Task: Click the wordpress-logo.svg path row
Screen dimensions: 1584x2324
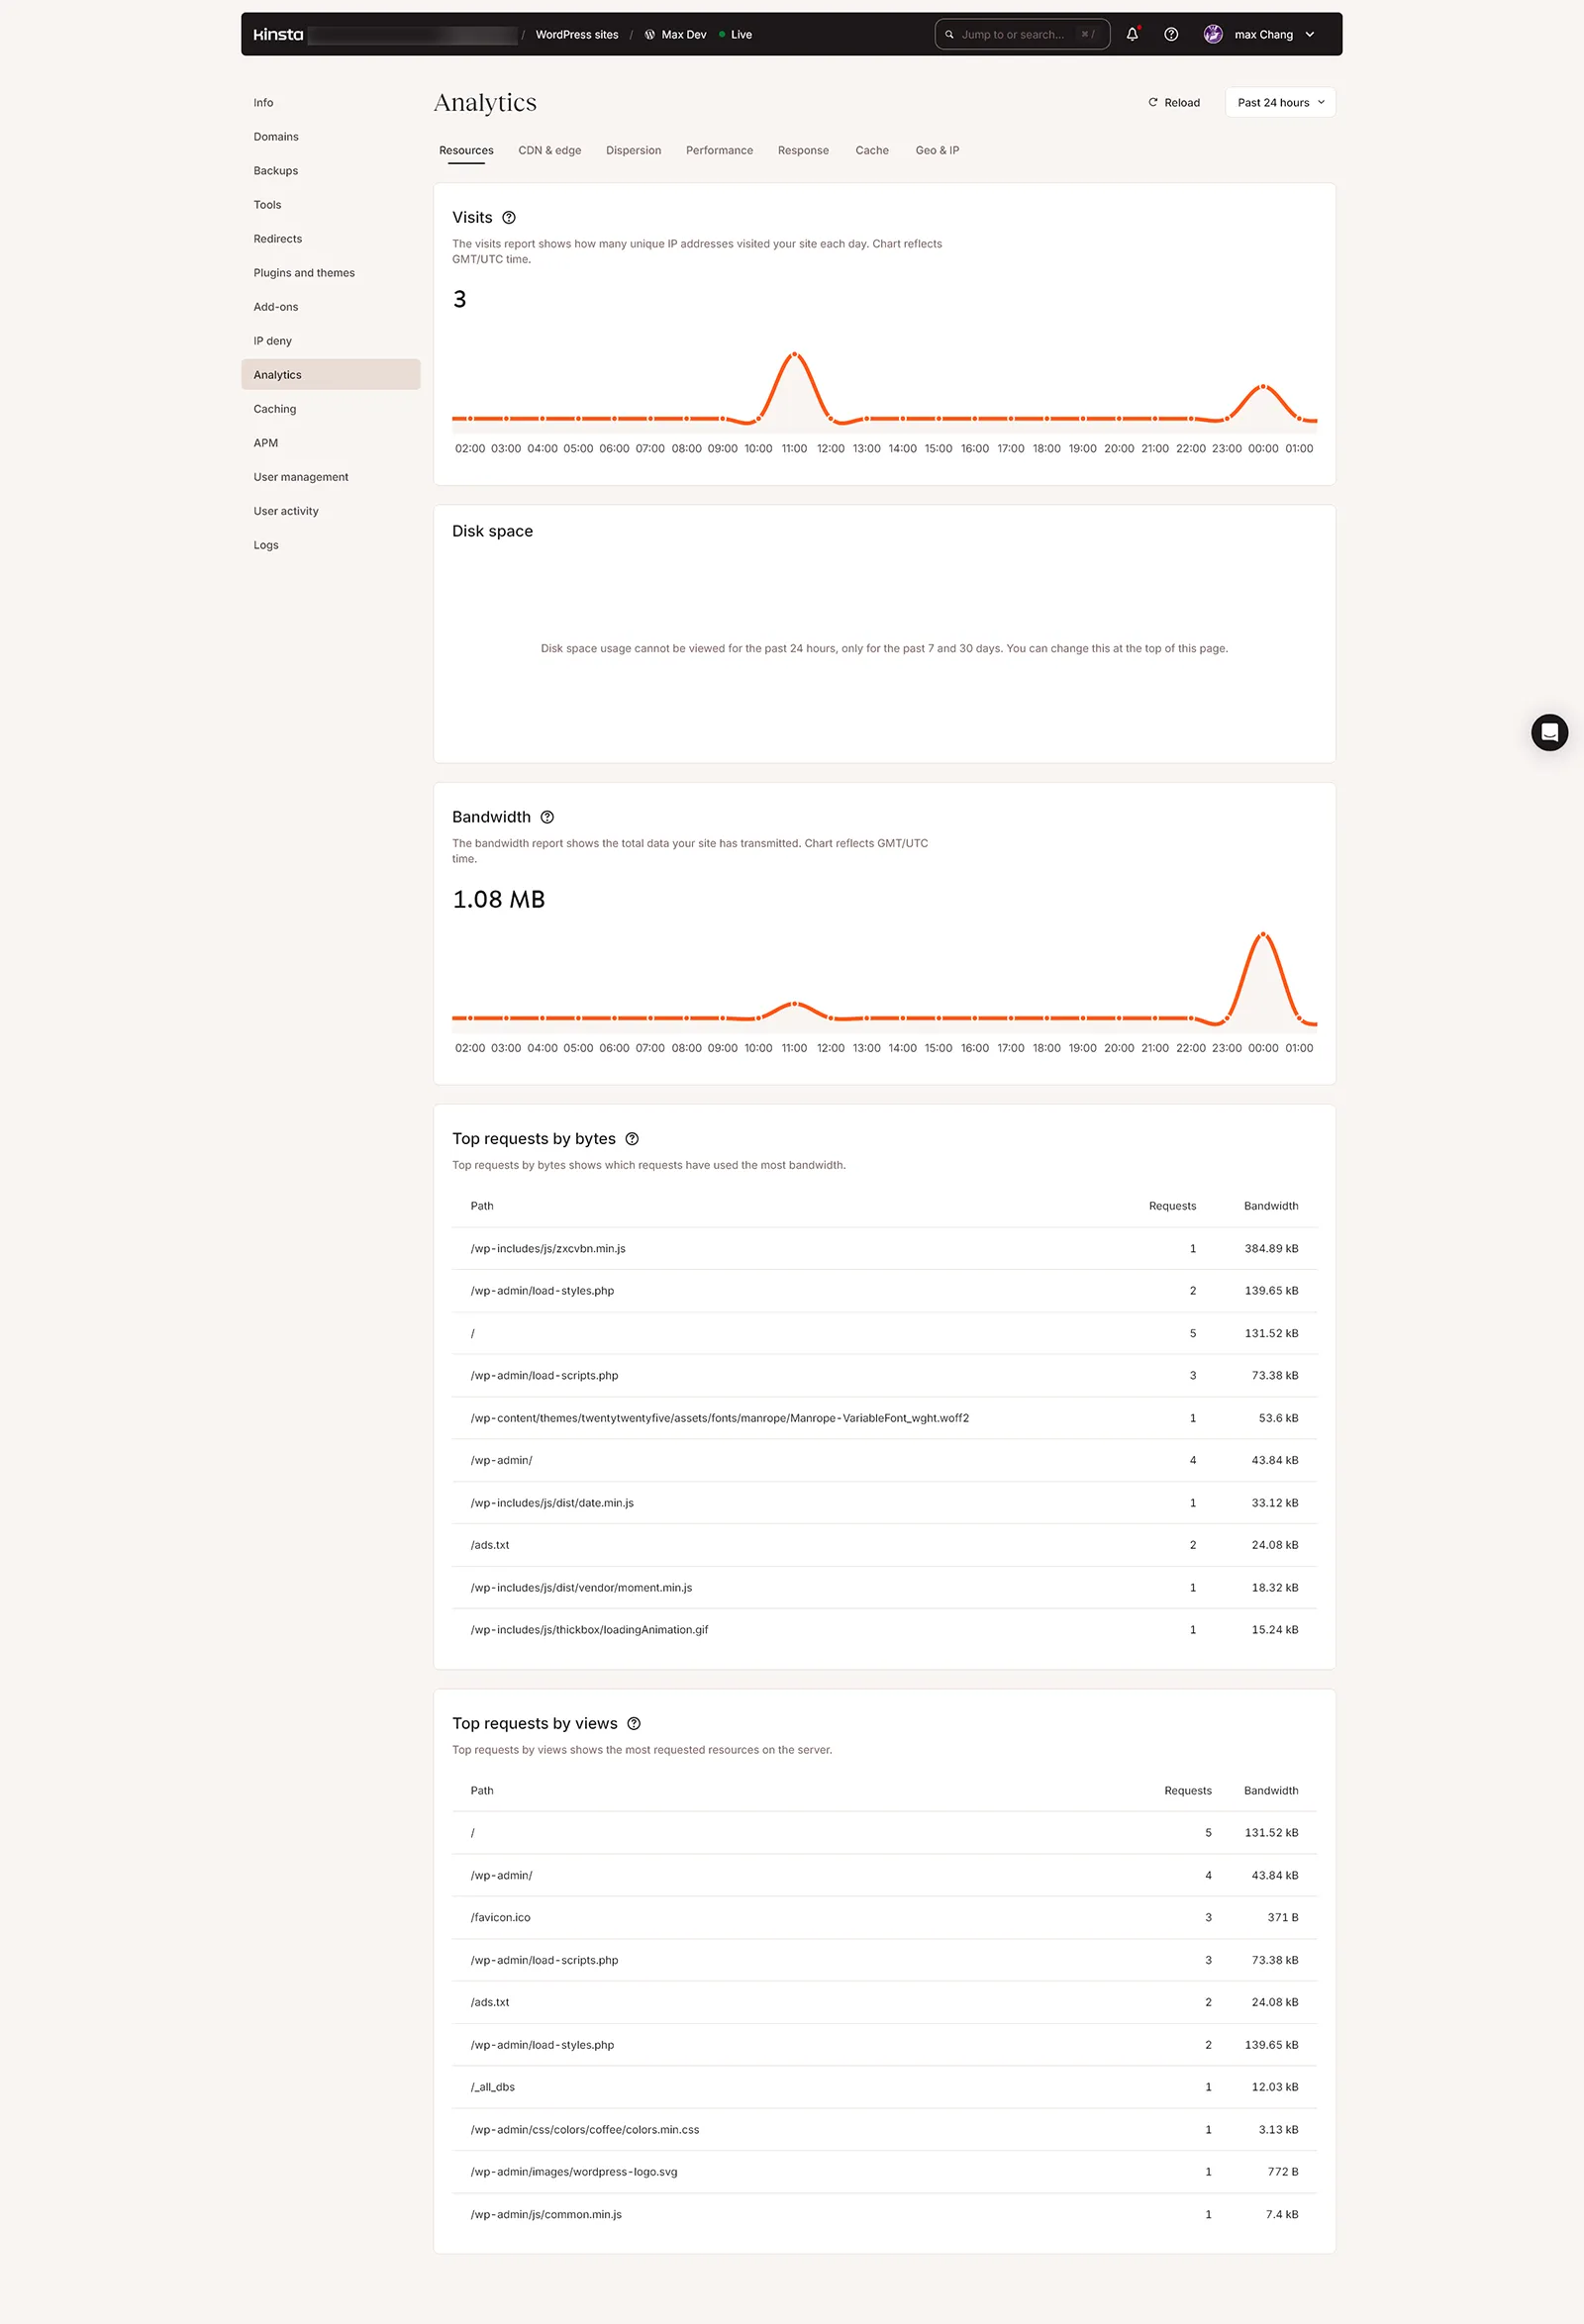Action: point(884,2171)
